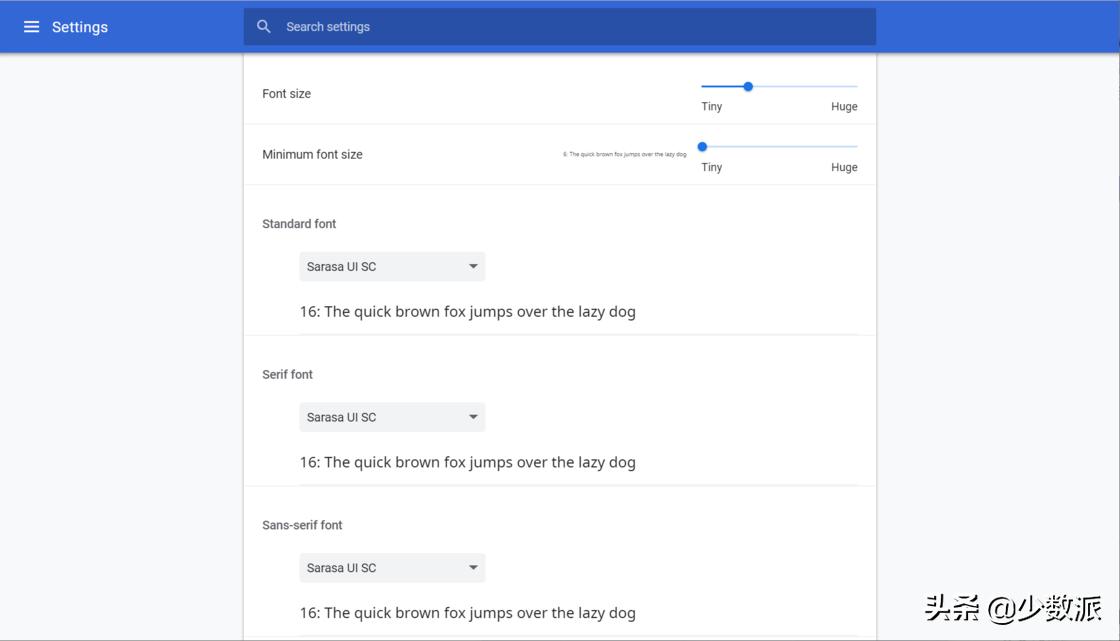Image resolution: width=1120 pixels, height=641 pixels.
Task: Click the Standard font dropdown arrow
Action: [473, 267]
